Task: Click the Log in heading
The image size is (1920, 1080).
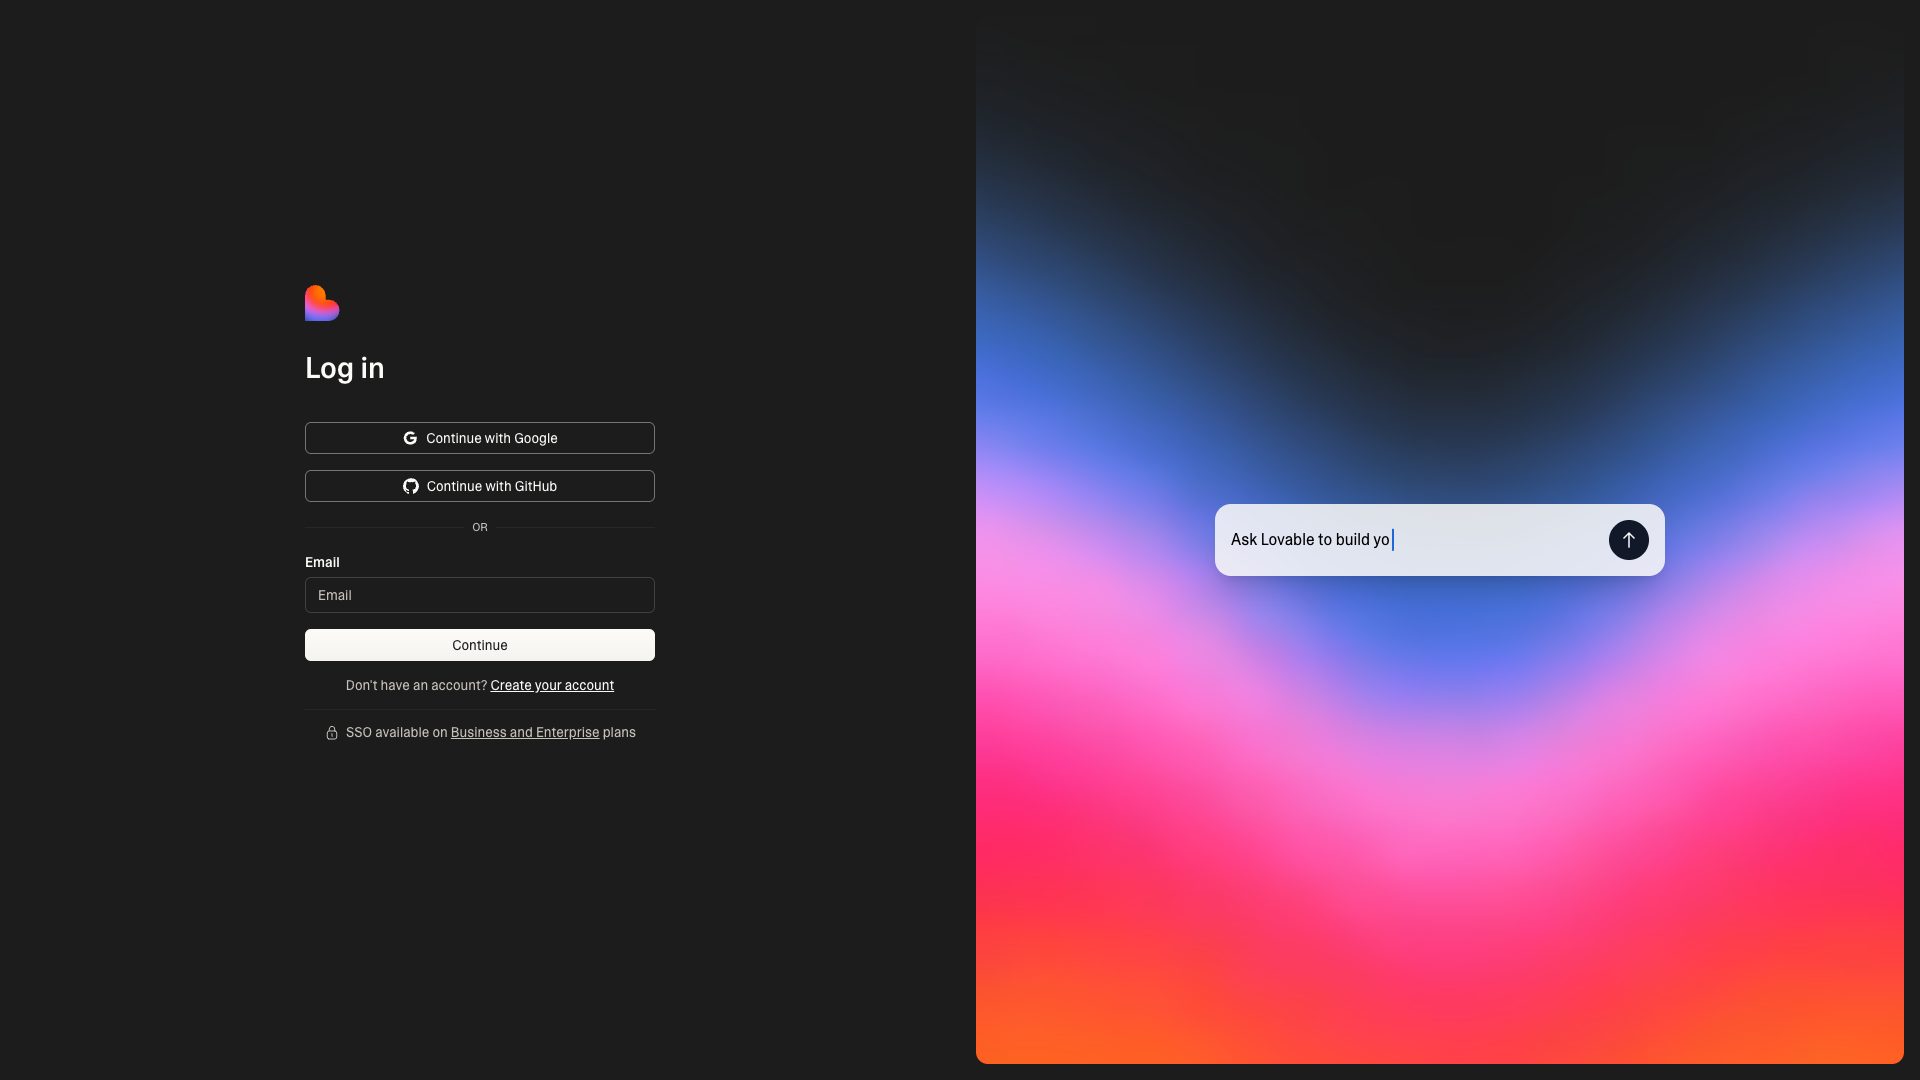Action: [344, 368]
